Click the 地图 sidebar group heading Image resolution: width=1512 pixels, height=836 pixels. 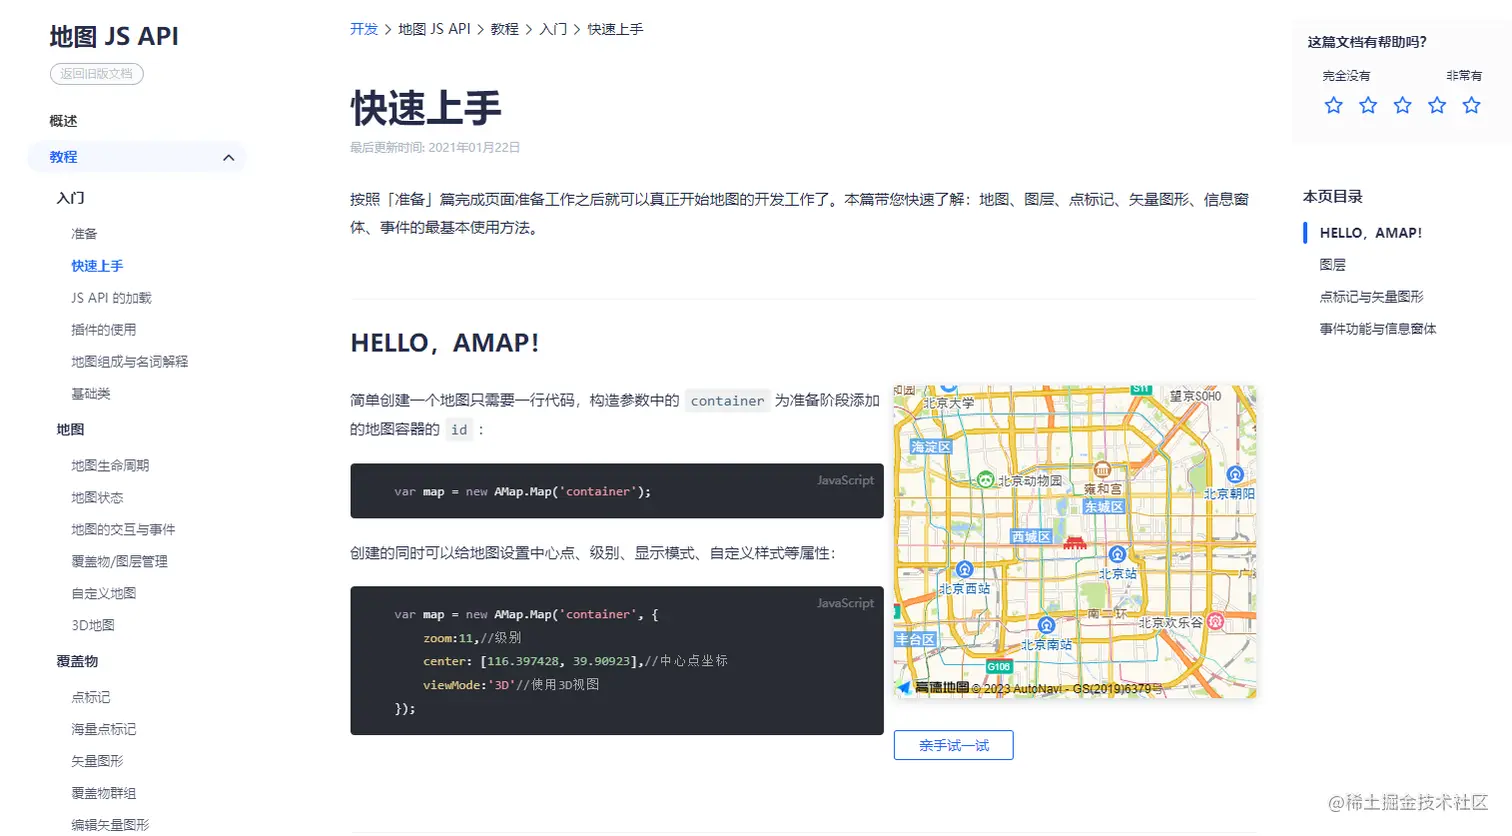click(x=70, y=430)
